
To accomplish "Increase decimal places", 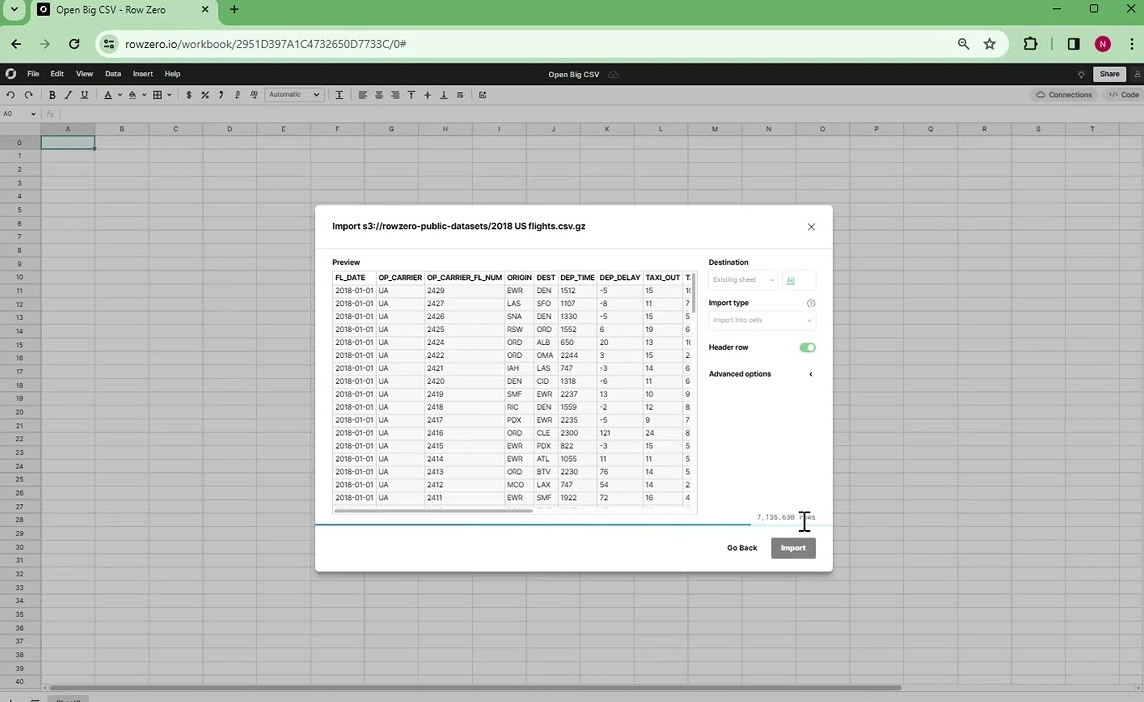I will pos(253,95).
